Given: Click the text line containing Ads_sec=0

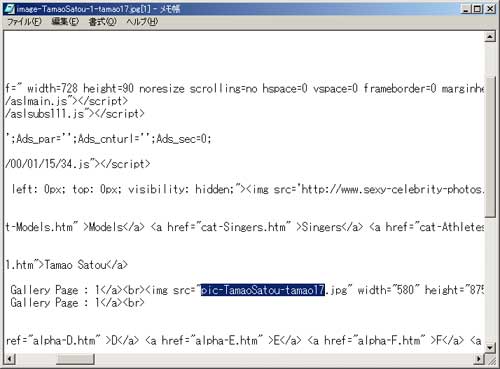Looking at the screenshot, I should tap(109, 139).
